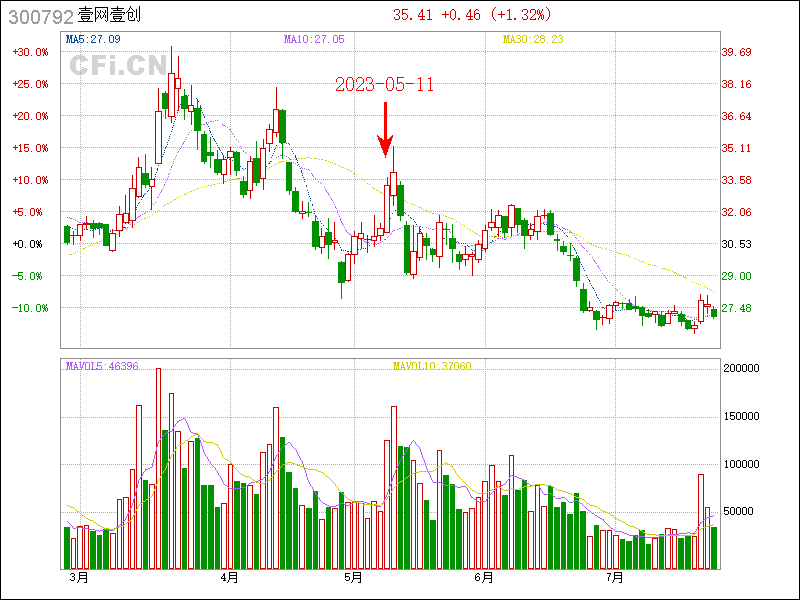Click the 7月 label on time axis

[x=615, y=577]
